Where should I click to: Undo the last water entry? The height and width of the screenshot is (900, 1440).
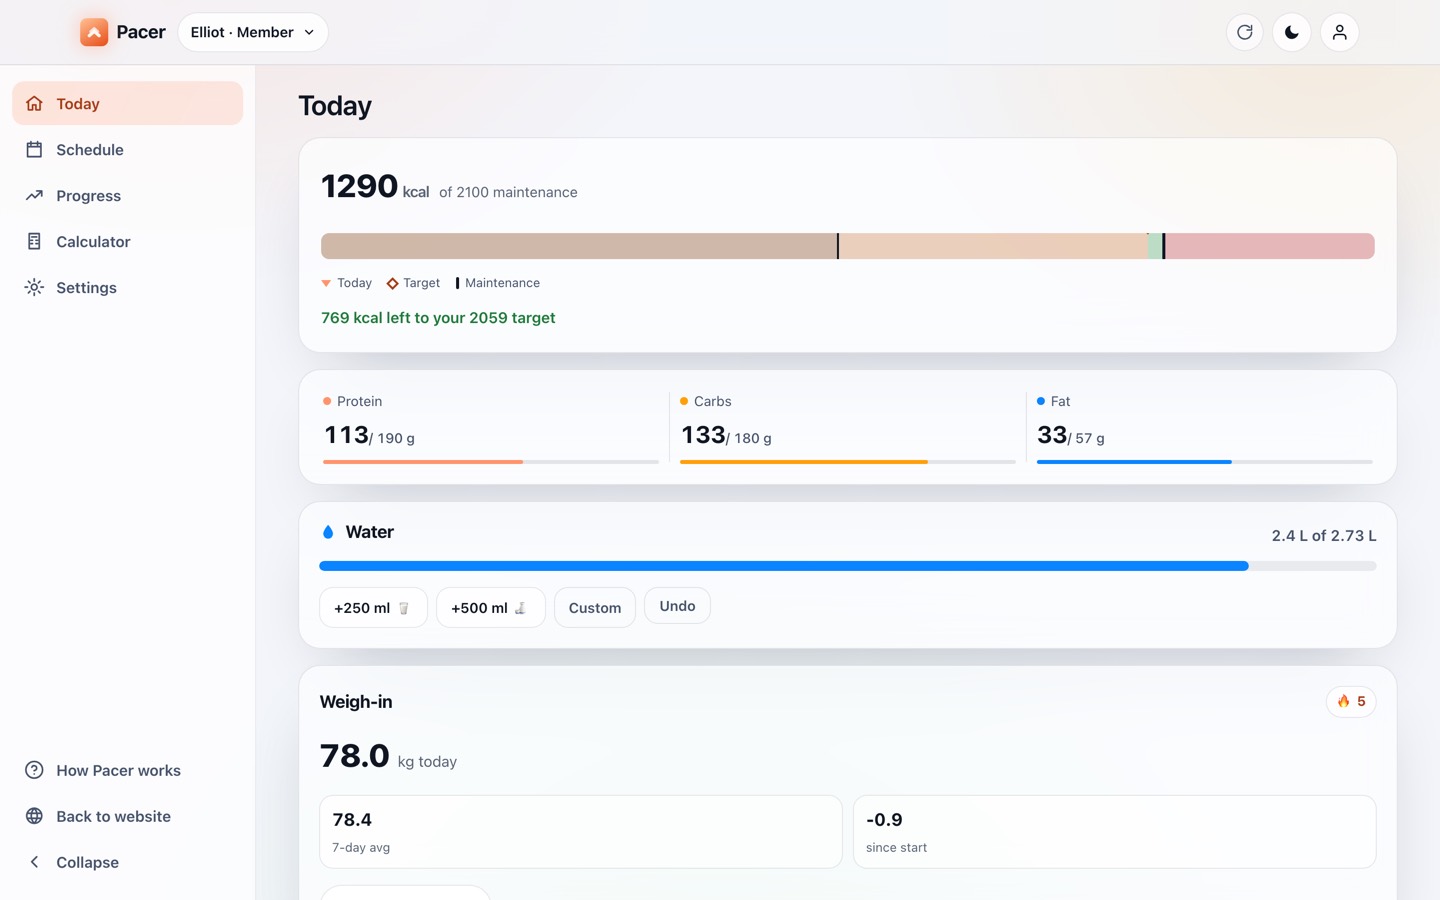click(x=677, y=606)
